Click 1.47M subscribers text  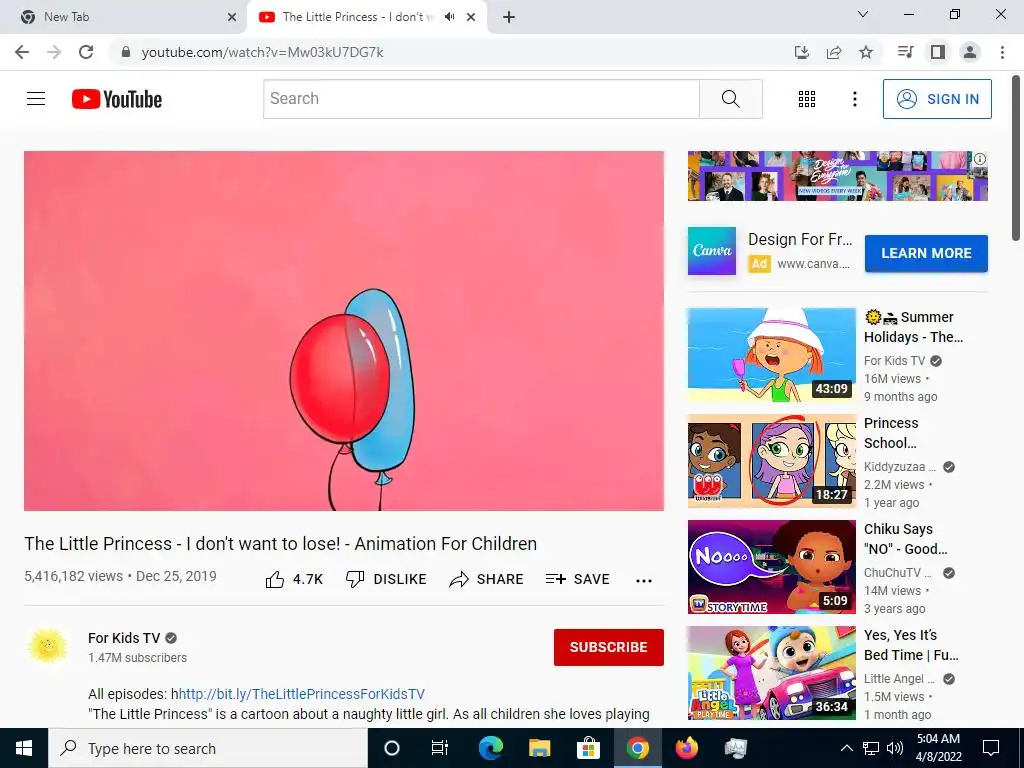(x=137, y=658)
